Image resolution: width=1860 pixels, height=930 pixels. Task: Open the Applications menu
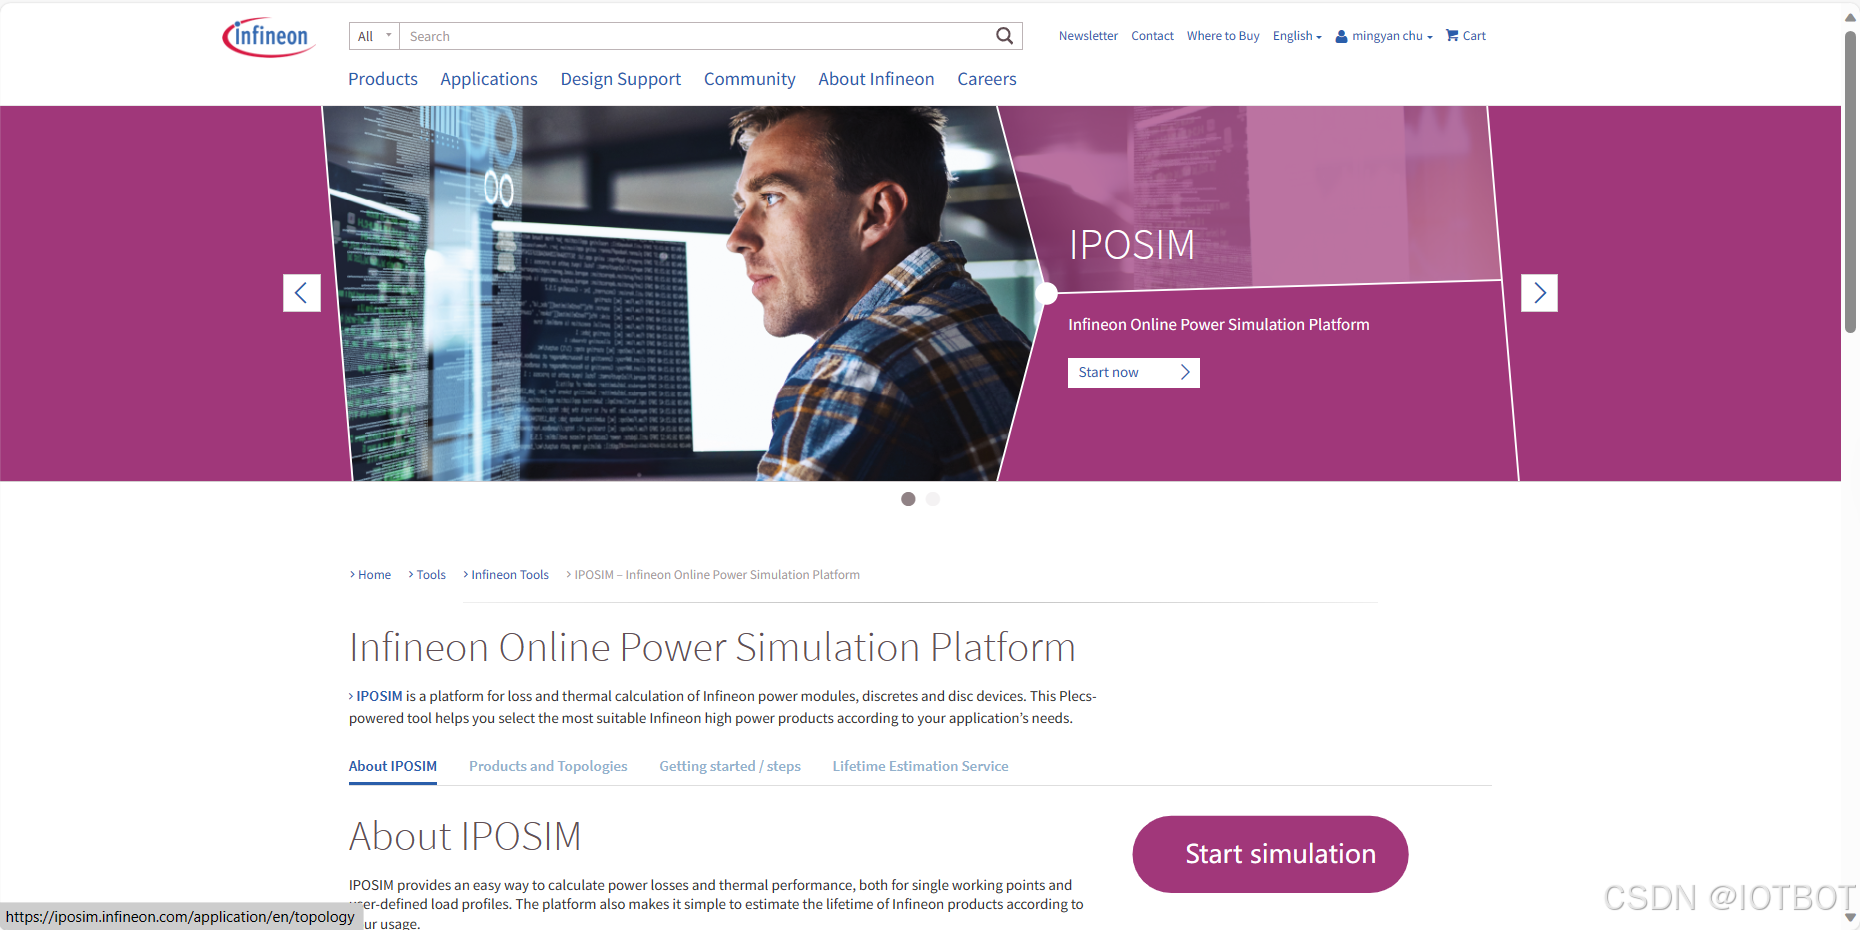click(489, 79)
